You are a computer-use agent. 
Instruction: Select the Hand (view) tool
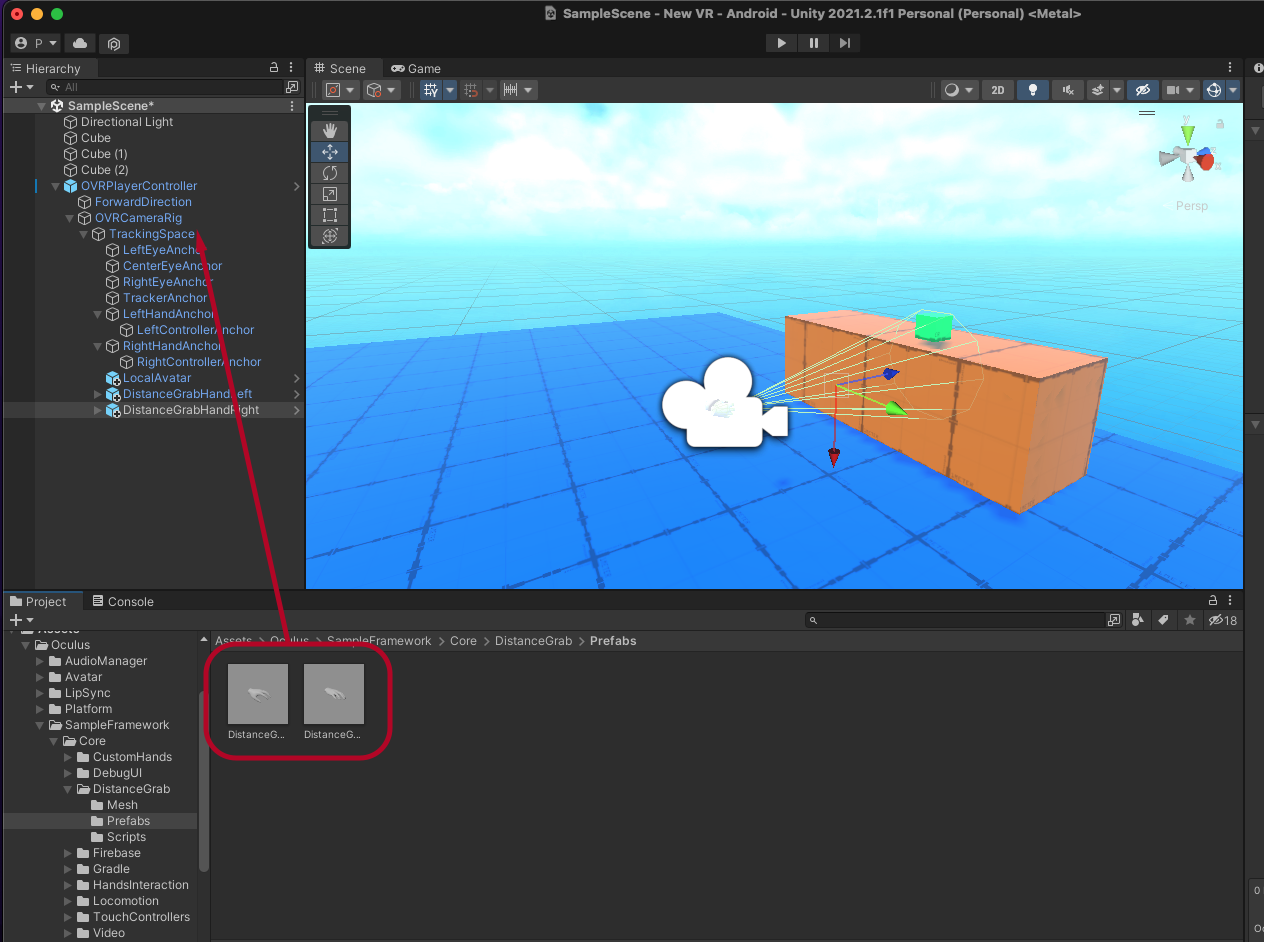[330, 130]
